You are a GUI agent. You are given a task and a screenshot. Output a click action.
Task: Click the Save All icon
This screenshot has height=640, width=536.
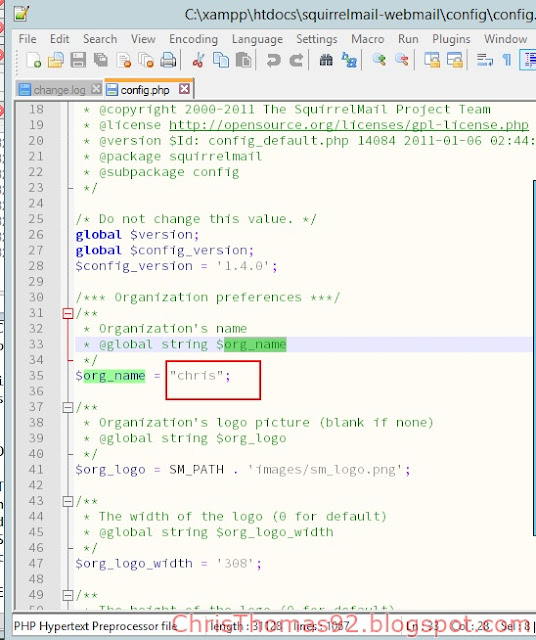pos(100,60)
